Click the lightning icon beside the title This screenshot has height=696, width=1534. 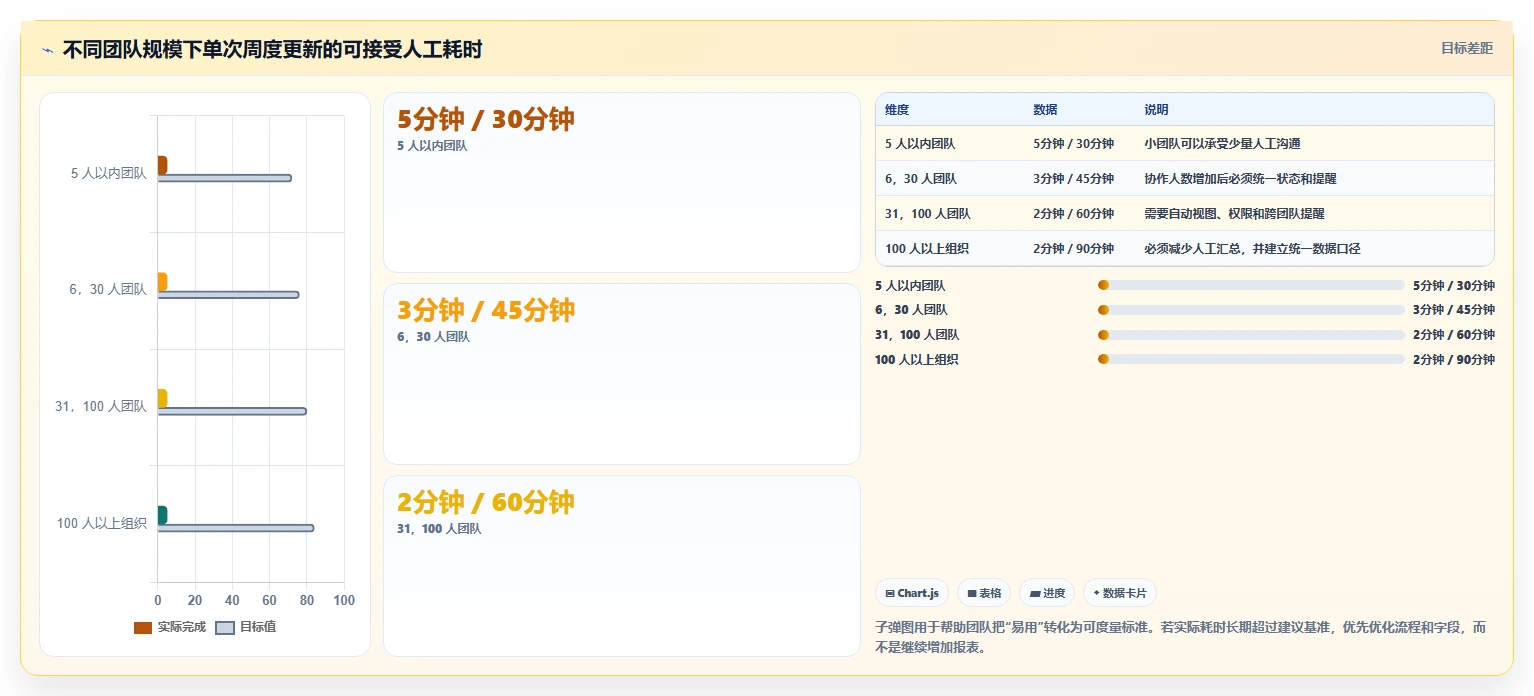[x=47, y=50]
